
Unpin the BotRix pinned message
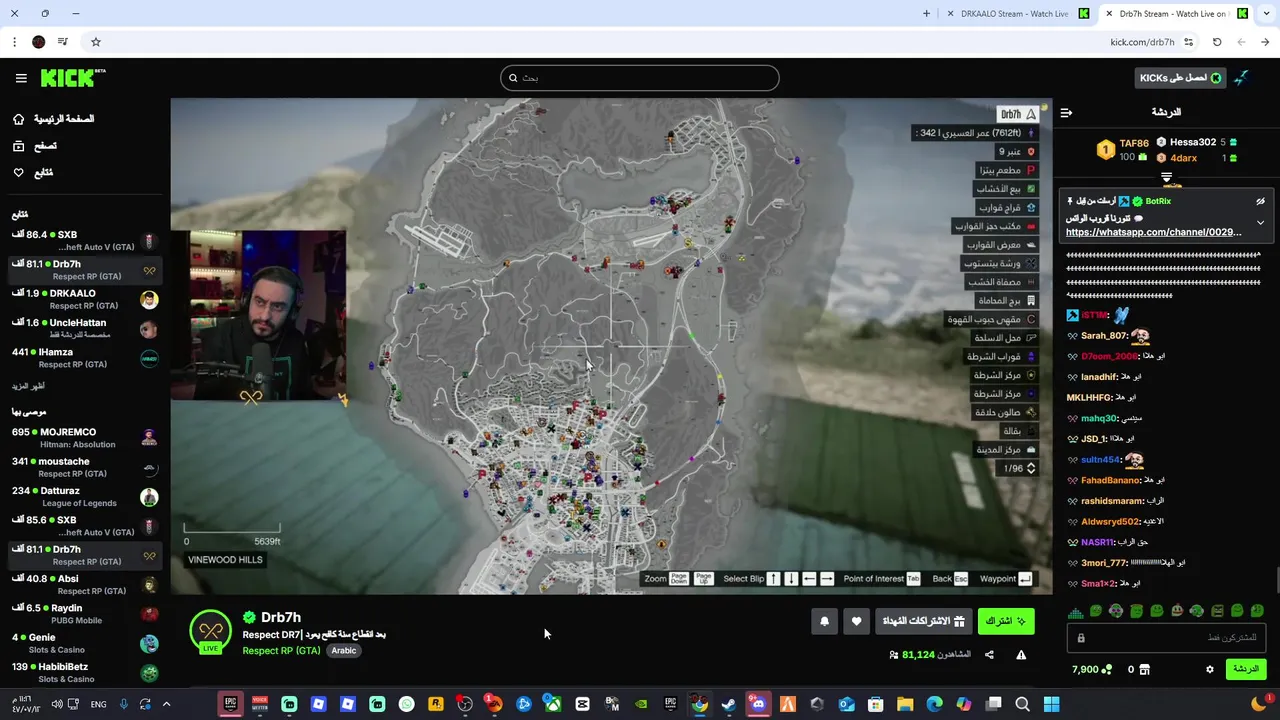click(1260, 201)
